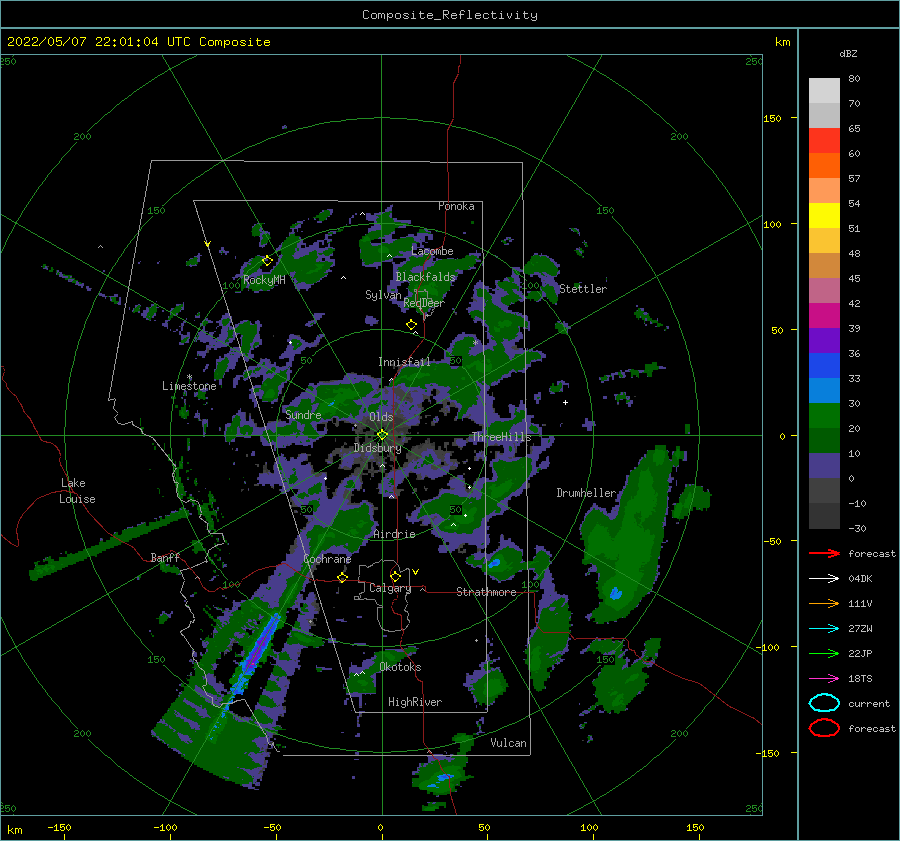
Task: Pick the light-blue swatch between 33 and 30 dBZ
Action: pyautogui.click(x=824, y=391)
